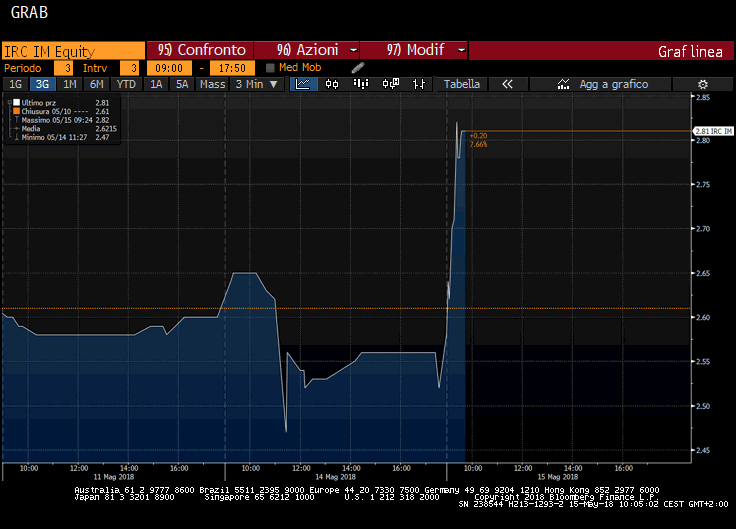Open the 3 Min interval dropdown

(256, 84)
